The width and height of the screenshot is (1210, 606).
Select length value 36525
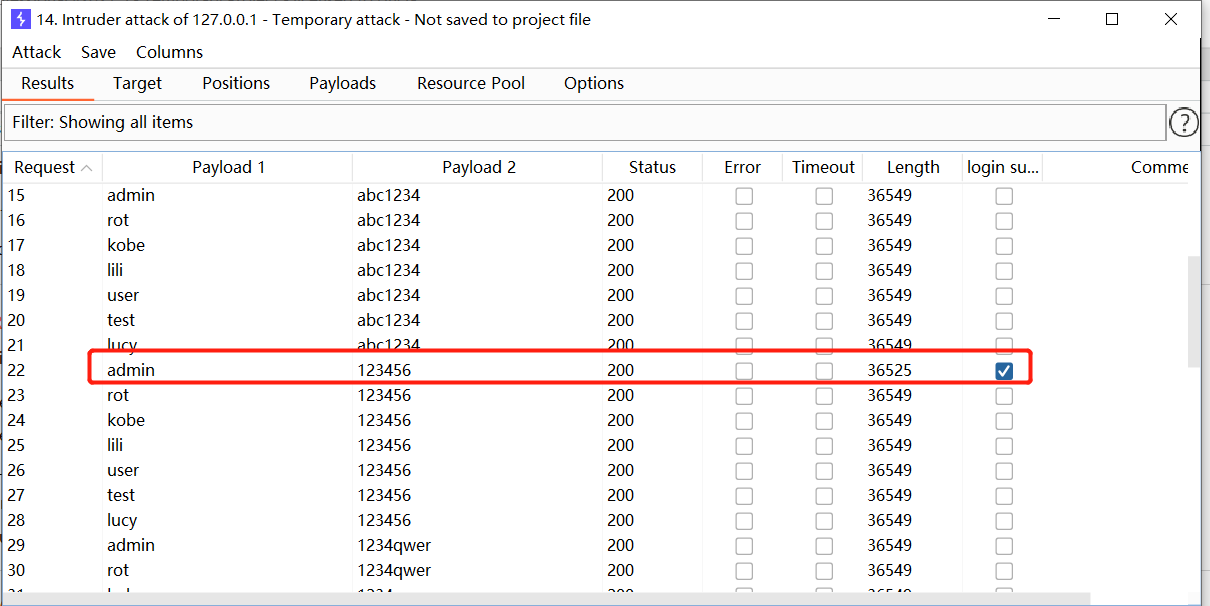(889, 370)
